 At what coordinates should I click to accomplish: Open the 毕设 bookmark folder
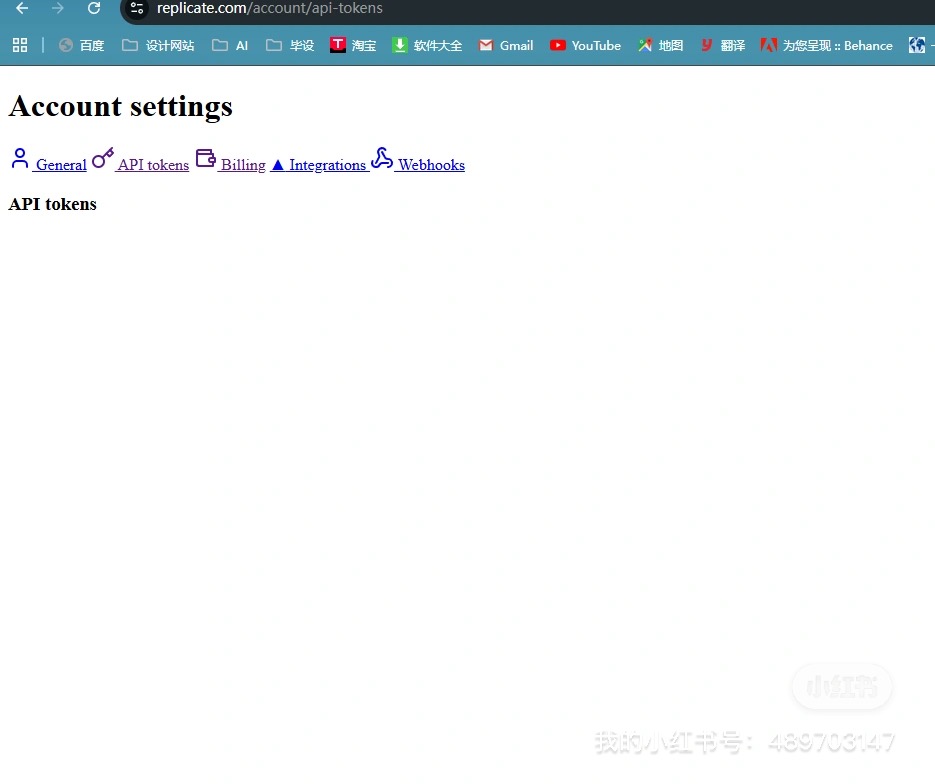[x=290, y=45]
